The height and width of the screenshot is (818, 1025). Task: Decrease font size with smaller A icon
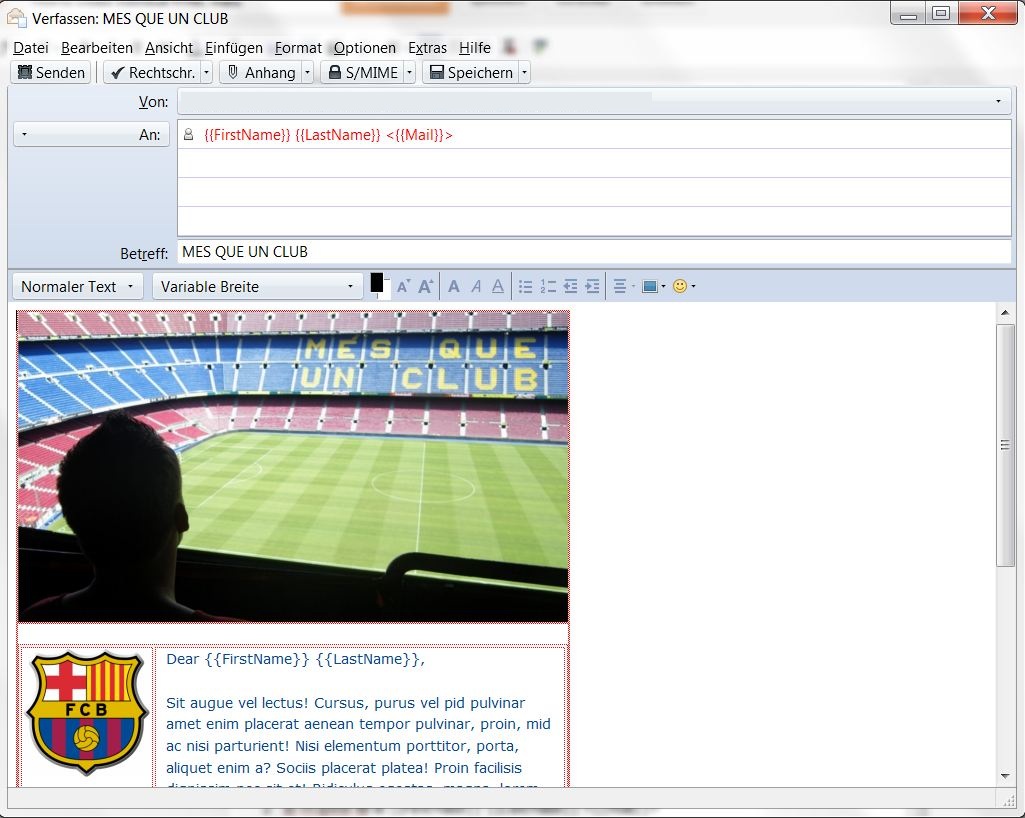click(403, 286)
